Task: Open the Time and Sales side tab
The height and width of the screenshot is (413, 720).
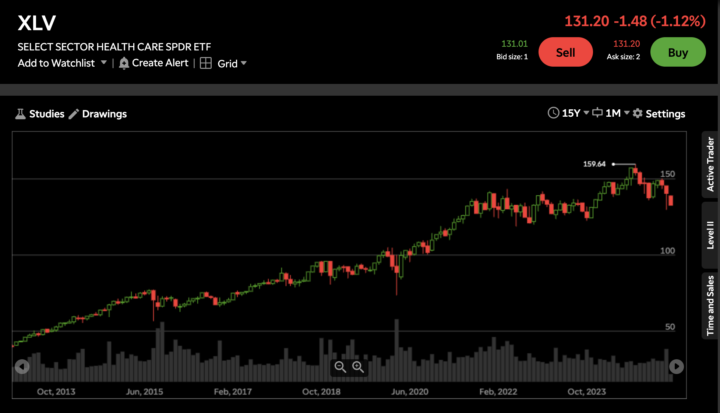Action: (710, 306)
